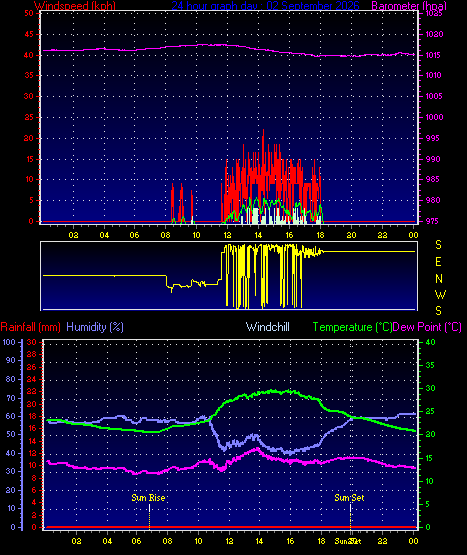Click the green temperature curve peak
This screenshot has width=467, height=555.
pyautogui.click(x=274, y=391)
